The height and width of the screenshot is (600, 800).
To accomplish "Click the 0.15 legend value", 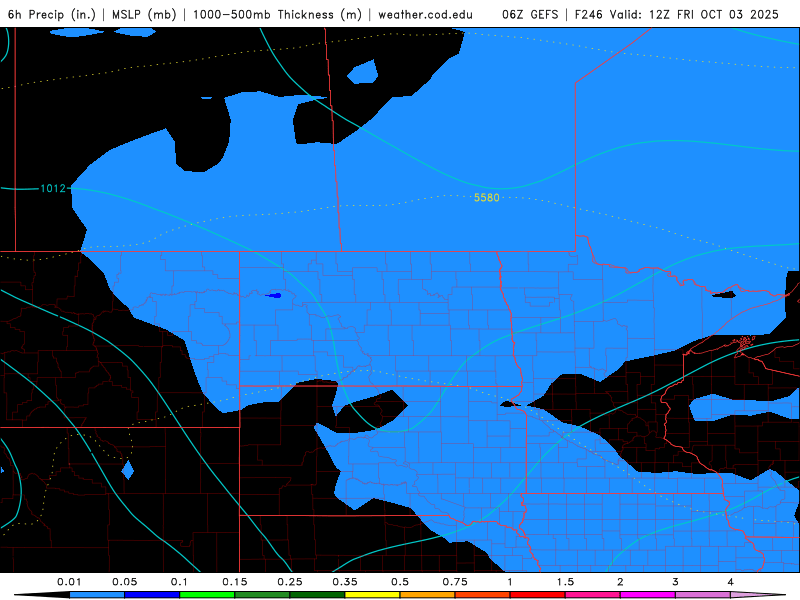I will pos(235,582).
